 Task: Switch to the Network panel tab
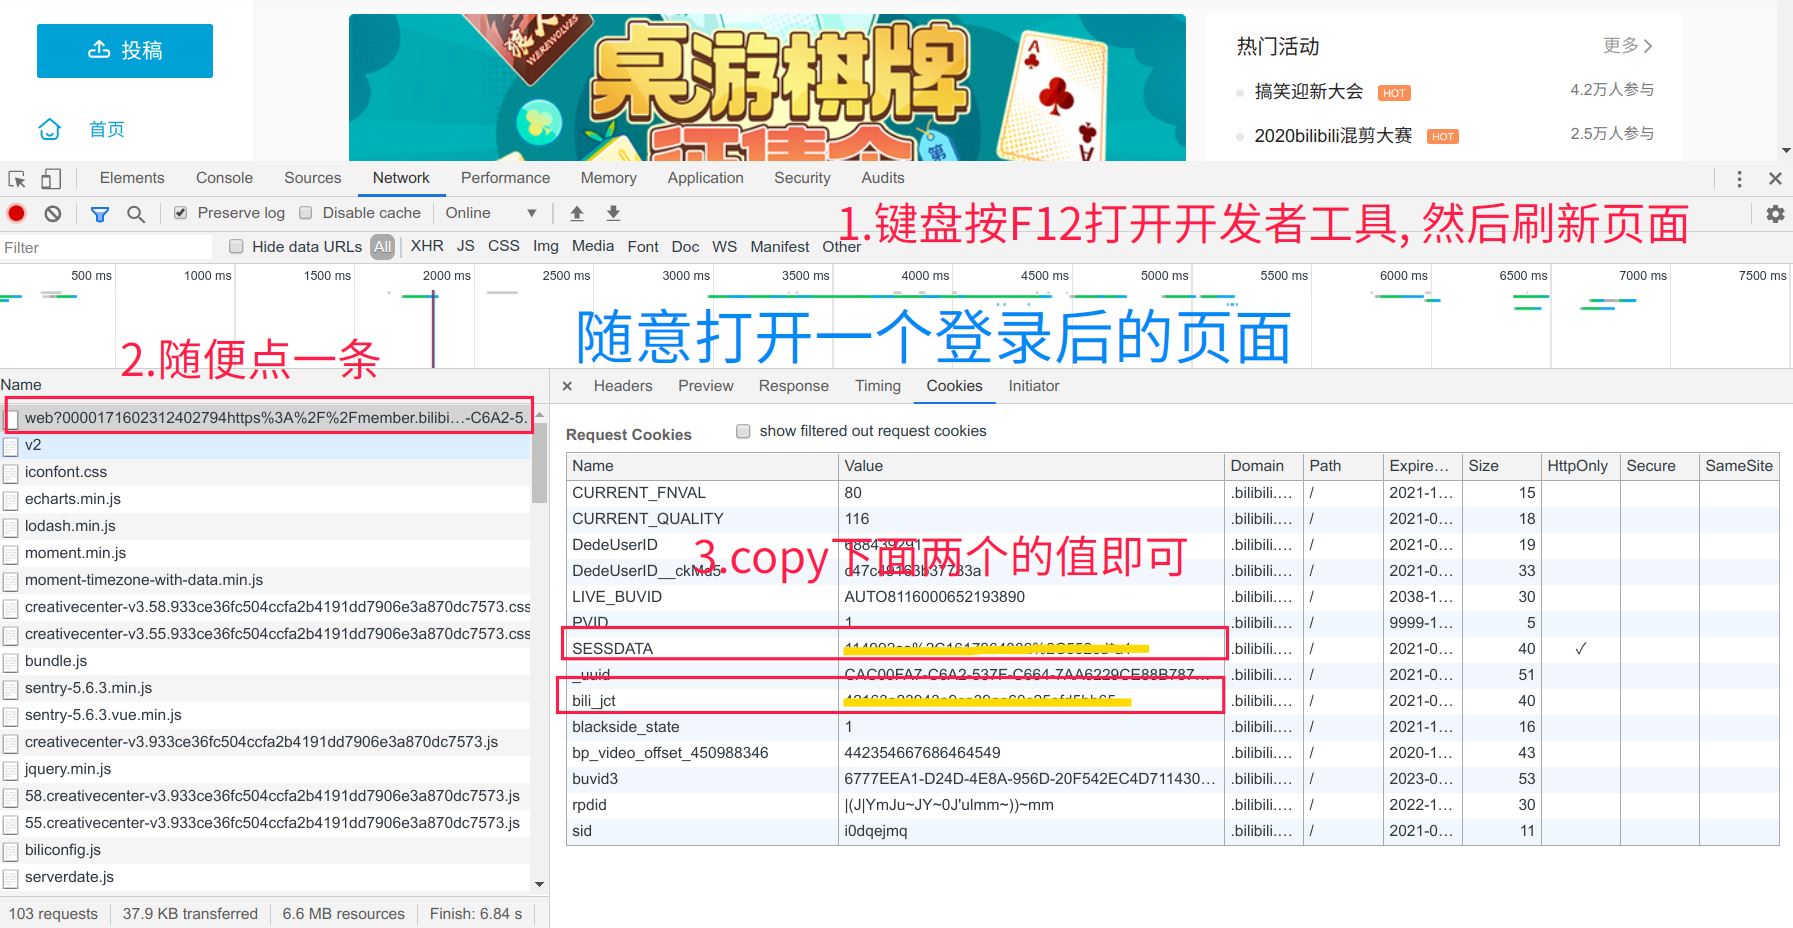click(400, 178)
